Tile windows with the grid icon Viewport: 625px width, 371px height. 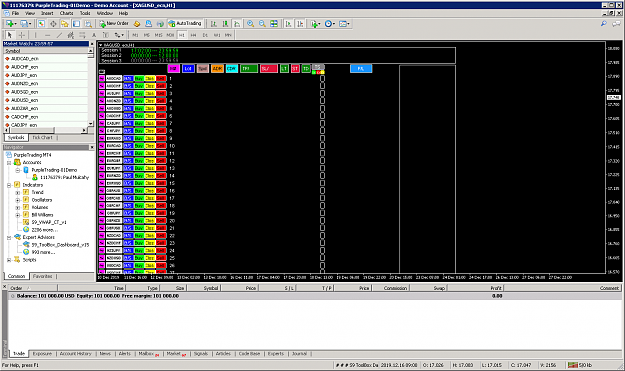click(x=274, y=24)
